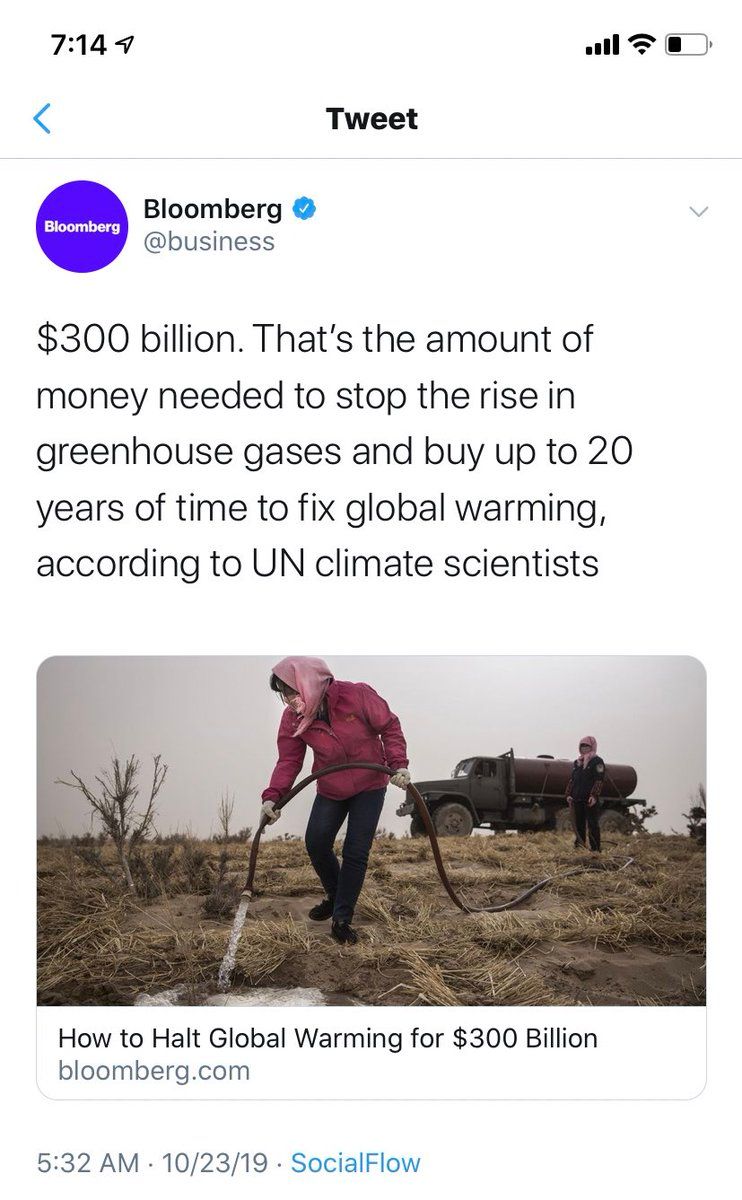
Task: Tap the bloomberg.com domain link
Action: tap(153, 1071)
